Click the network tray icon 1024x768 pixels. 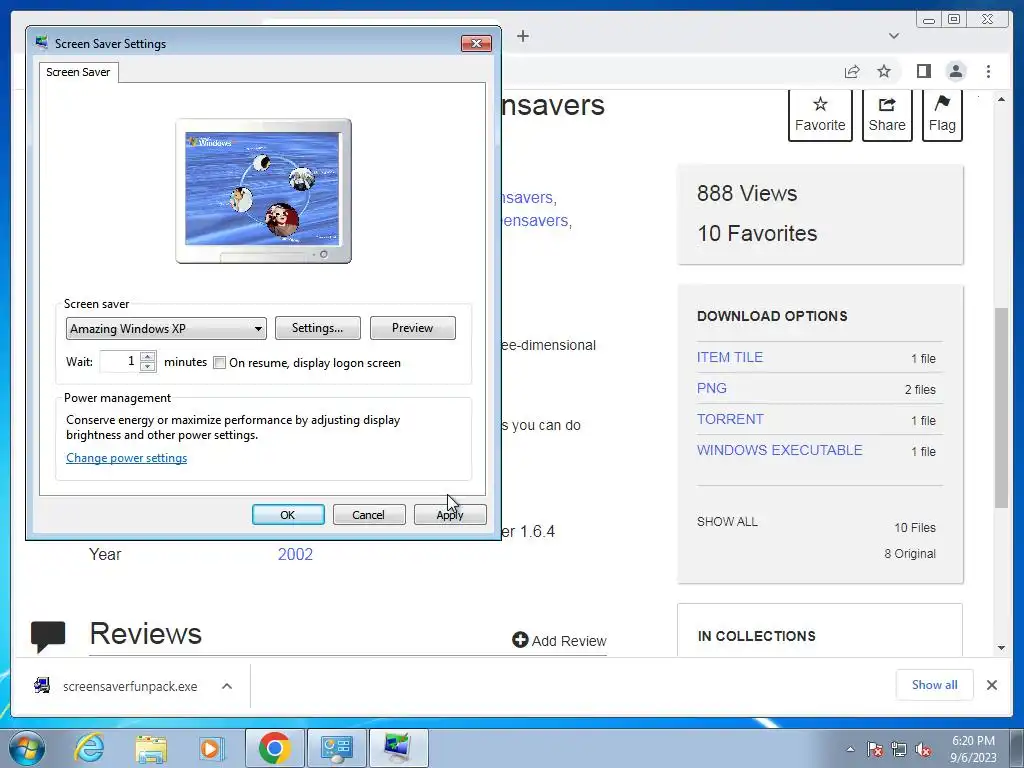click(x=899, y=749)
